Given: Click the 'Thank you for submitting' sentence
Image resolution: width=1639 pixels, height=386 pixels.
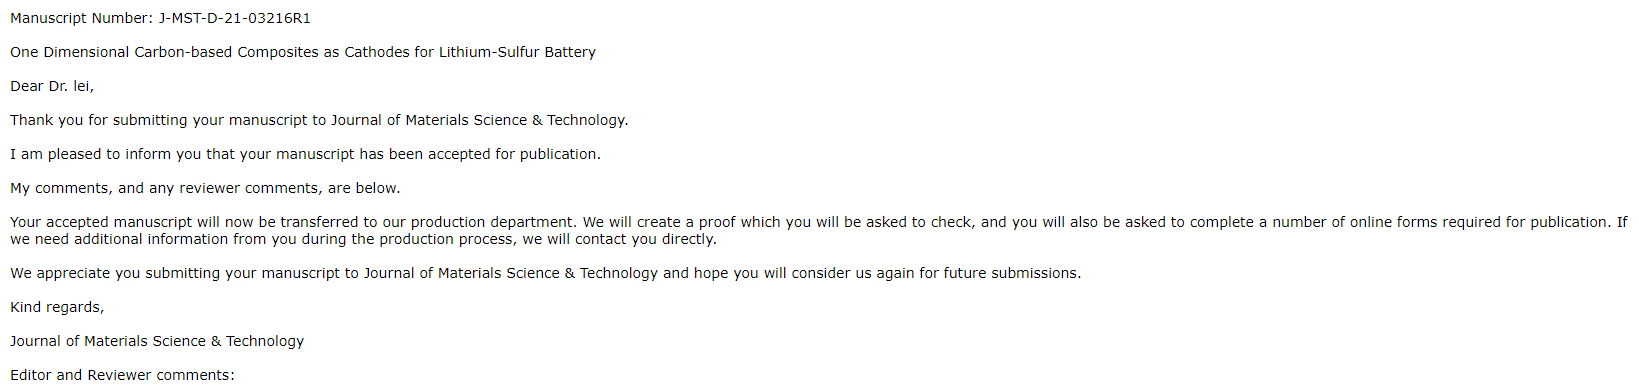Looking at the screenshot, I should coord(319,120).
